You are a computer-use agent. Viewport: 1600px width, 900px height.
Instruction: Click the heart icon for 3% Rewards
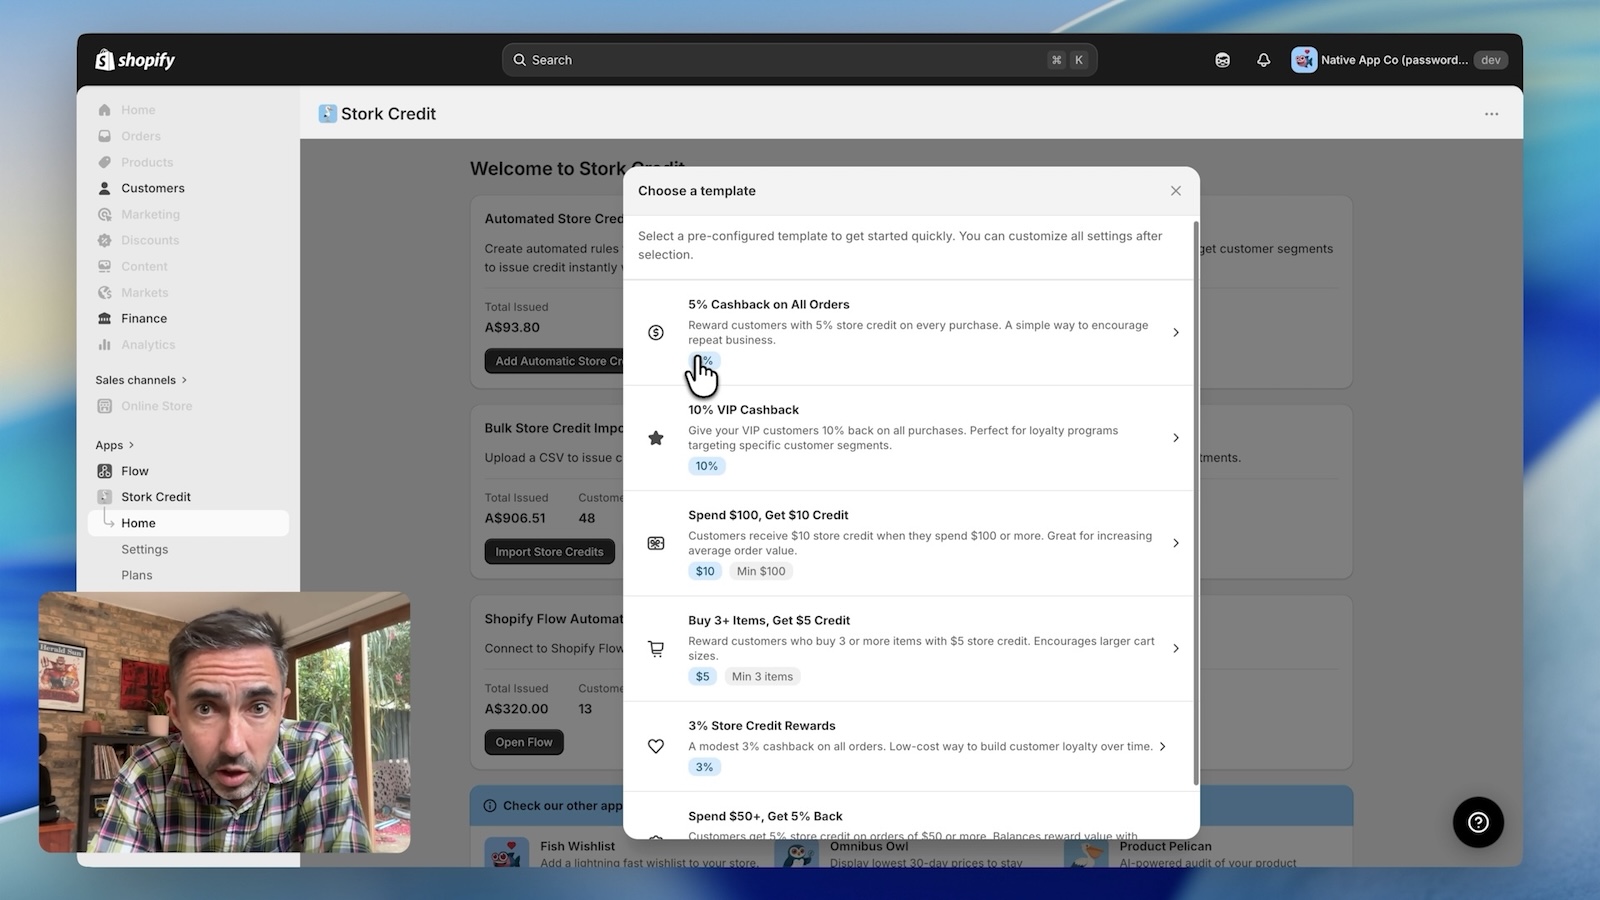click(656, 746)
